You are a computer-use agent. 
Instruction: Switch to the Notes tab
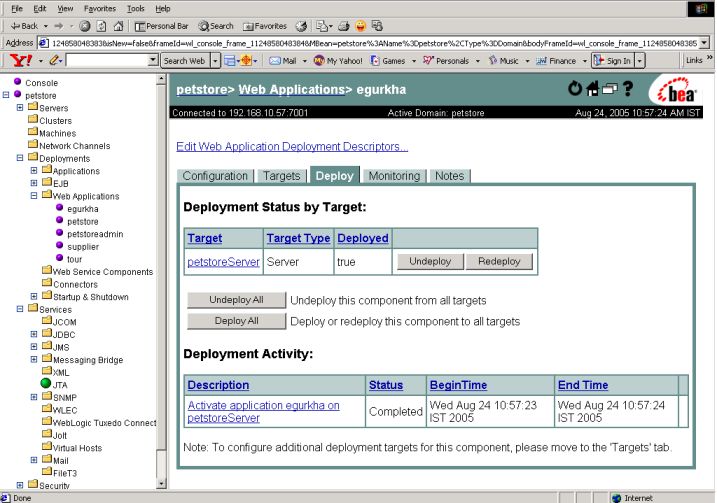(x=449, y=176)
